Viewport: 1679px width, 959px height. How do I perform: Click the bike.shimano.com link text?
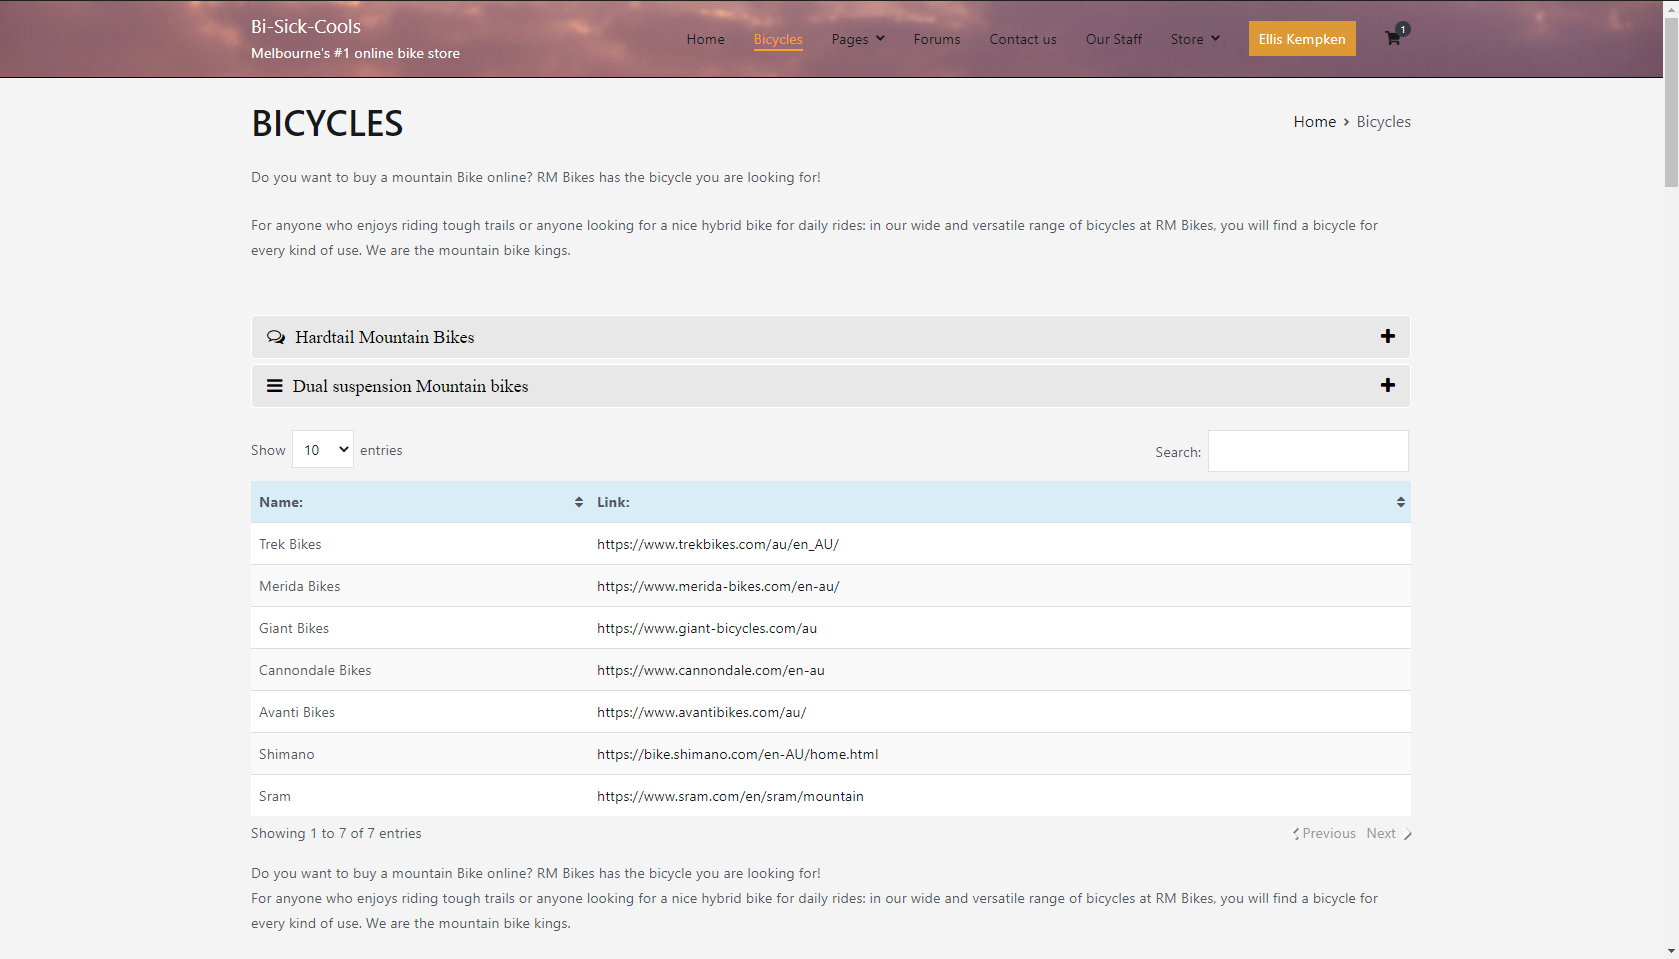(x=738, y=754)
